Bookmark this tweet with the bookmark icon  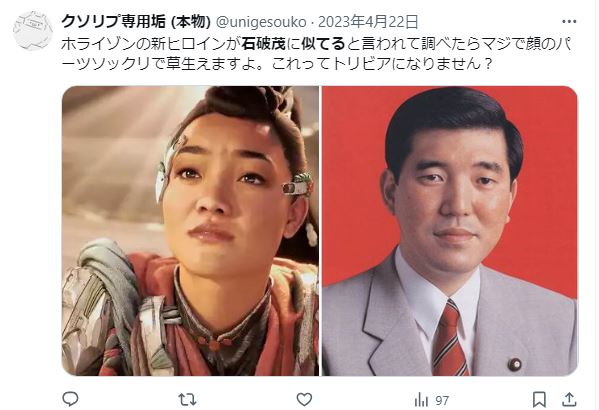539,399
